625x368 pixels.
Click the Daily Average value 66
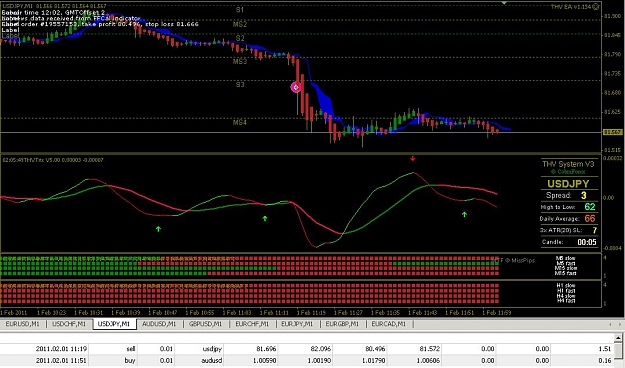590,218
